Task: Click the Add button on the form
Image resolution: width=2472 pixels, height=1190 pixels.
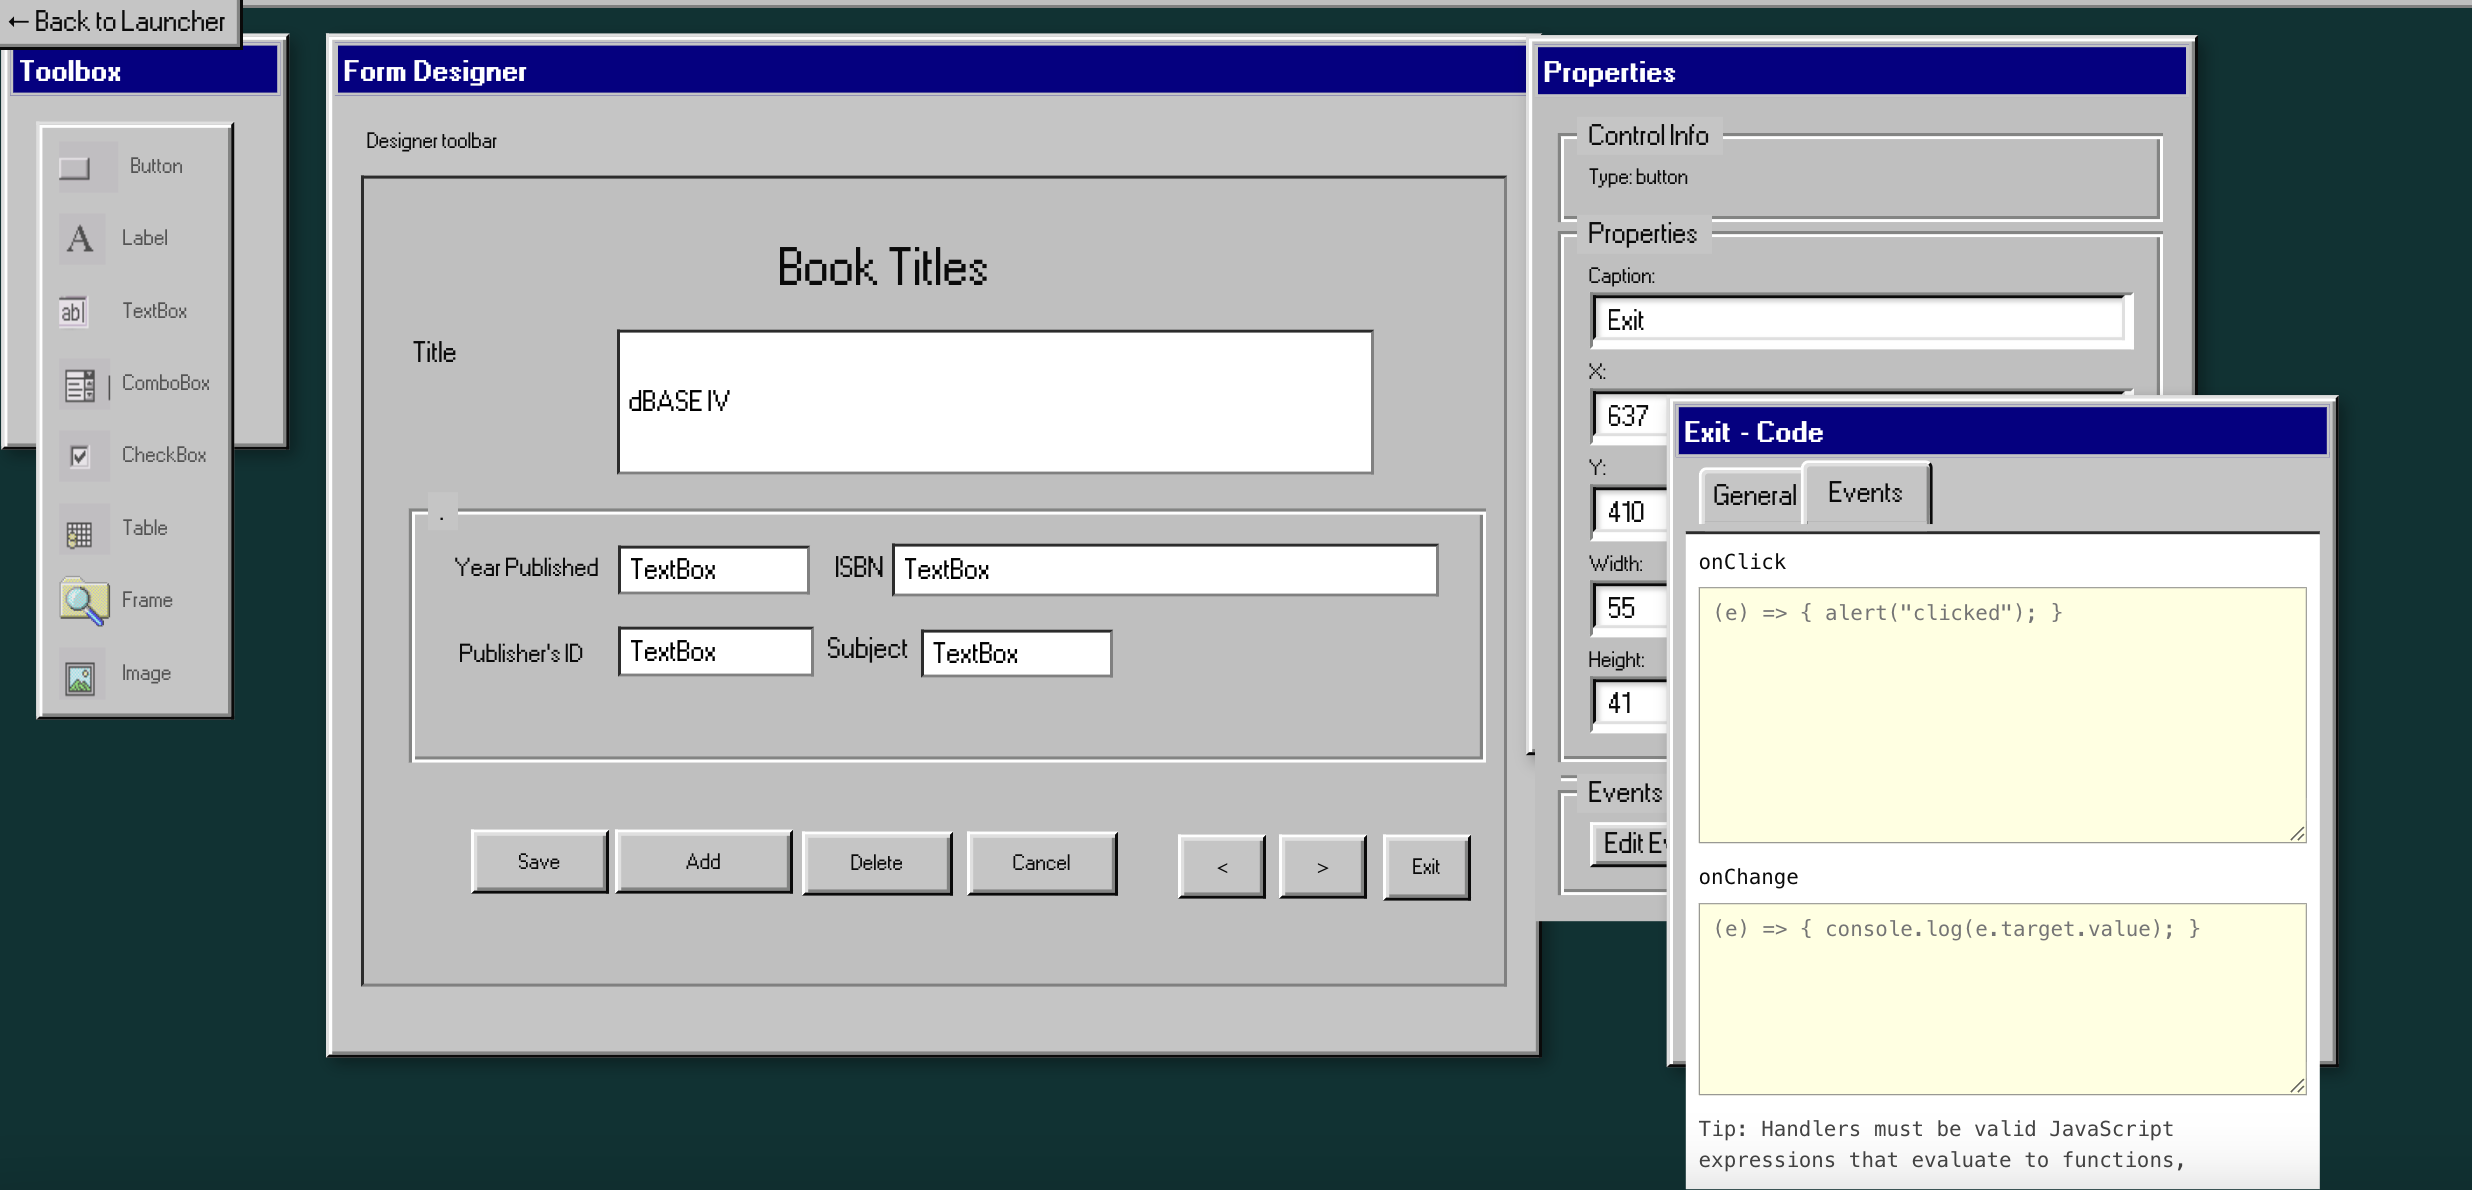Action: (x=703, y=861)
